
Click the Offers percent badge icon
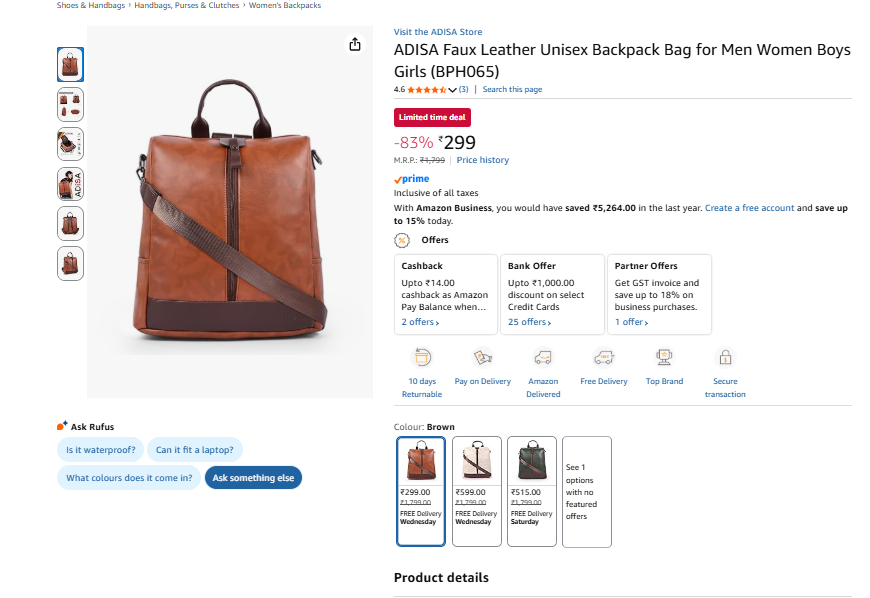point(402,240)
